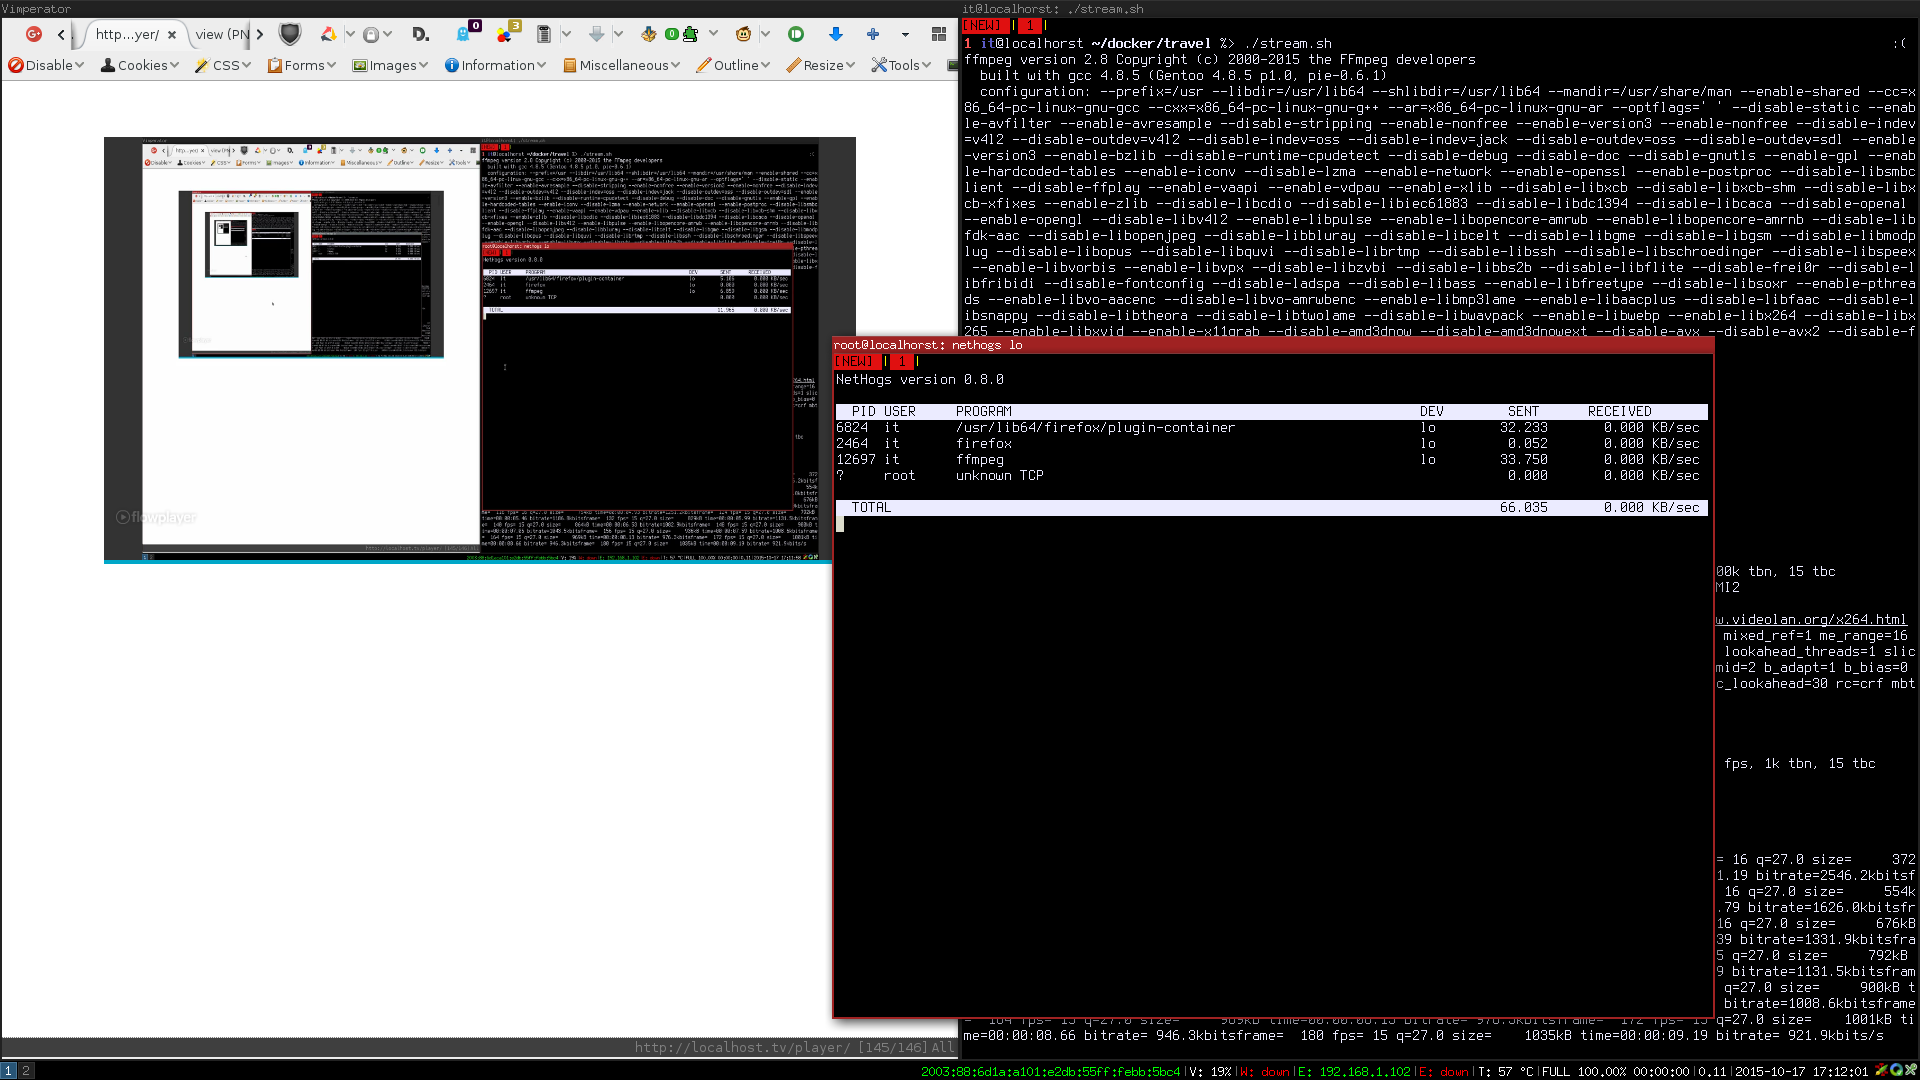Click the 'V: 19%' volume status entry
The height and width of the screenshot is (1080, 1920).
click(1210, 1071)
